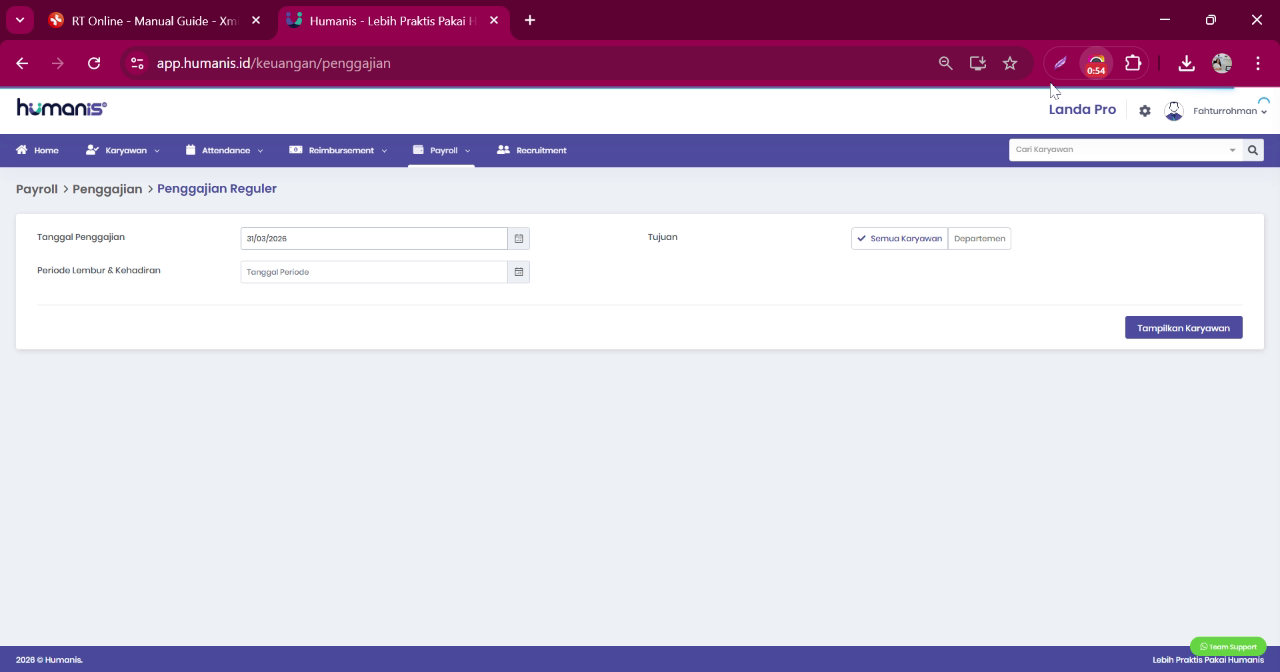
Task: Click the Chrome profile avatar
Action: pos(1222,63)
